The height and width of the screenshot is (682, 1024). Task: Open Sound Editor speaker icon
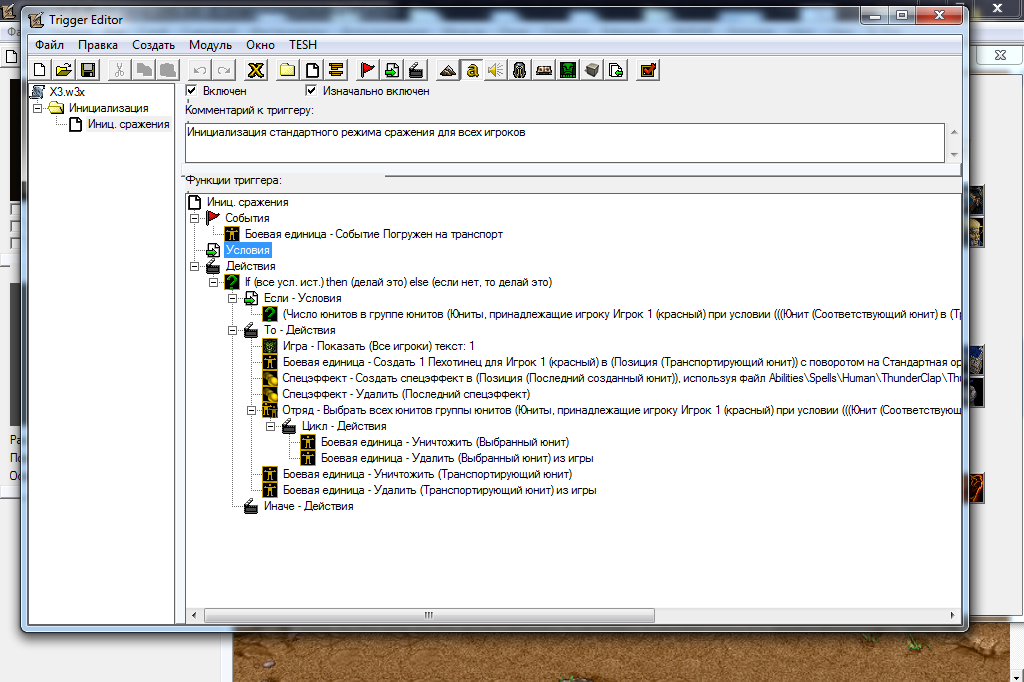[496, 70]
